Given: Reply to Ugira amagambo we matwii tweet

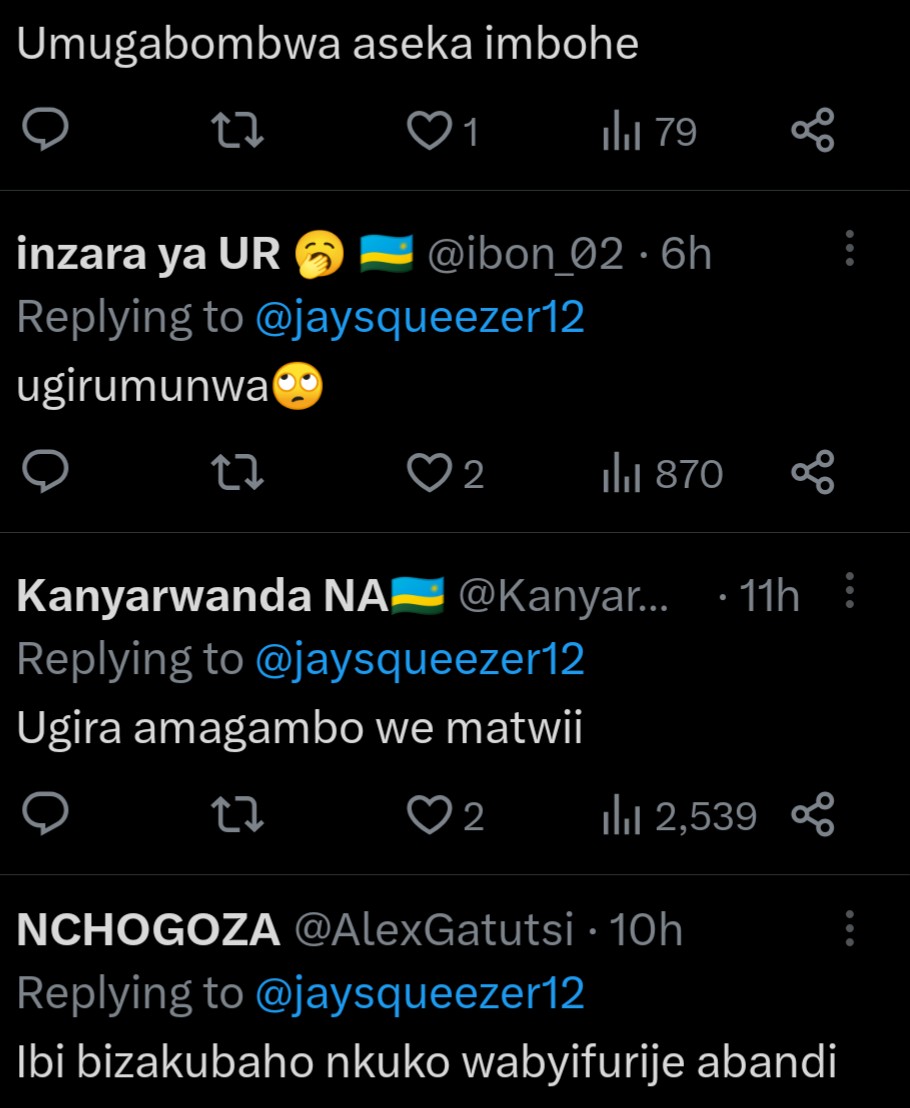Looking at the screenshot, I should (44, 817).
